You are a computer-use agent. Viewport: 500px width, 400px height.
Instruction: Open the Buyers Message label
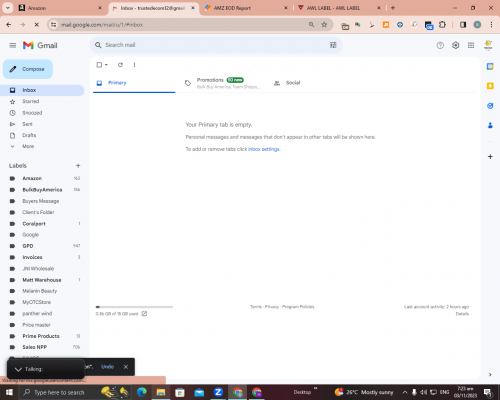[42, 201]
